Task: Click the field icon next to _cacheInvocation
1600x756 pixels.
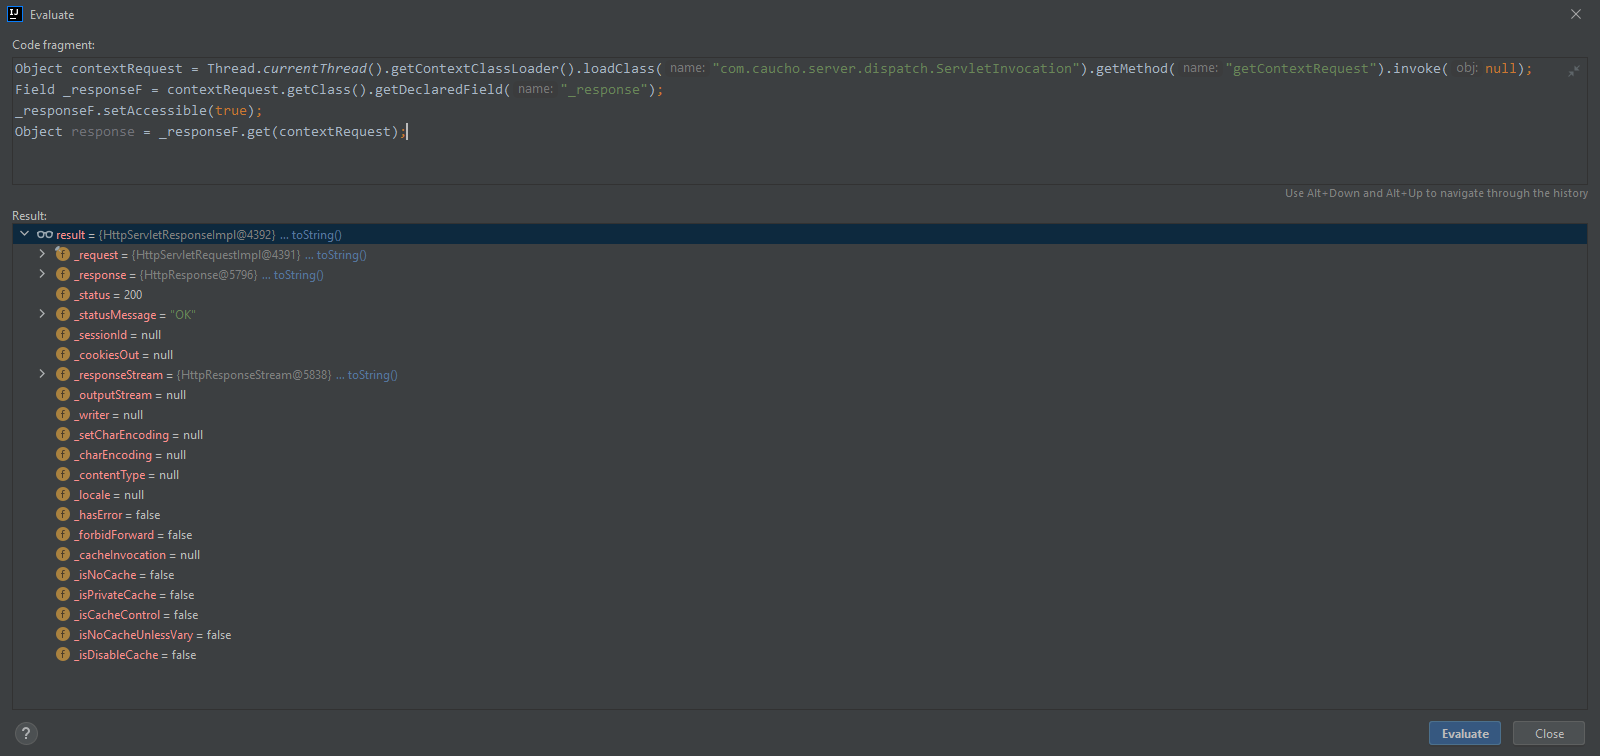Action: click(x=63, y=554)
